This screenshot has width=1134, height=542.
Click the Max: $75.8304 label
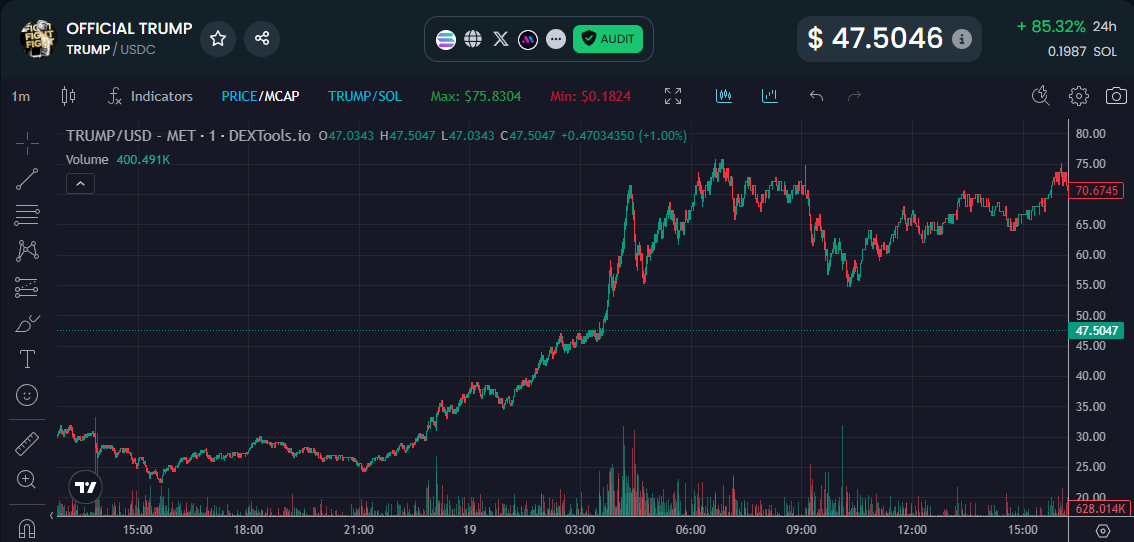476,96
